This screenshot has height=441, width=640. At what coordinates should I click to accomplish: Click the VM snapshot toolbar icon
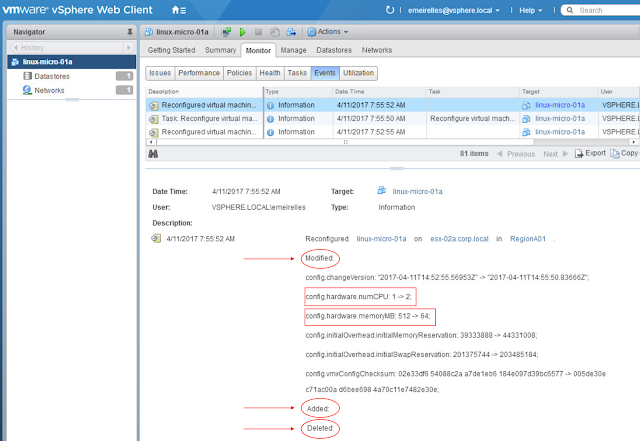tap(275, 32)
